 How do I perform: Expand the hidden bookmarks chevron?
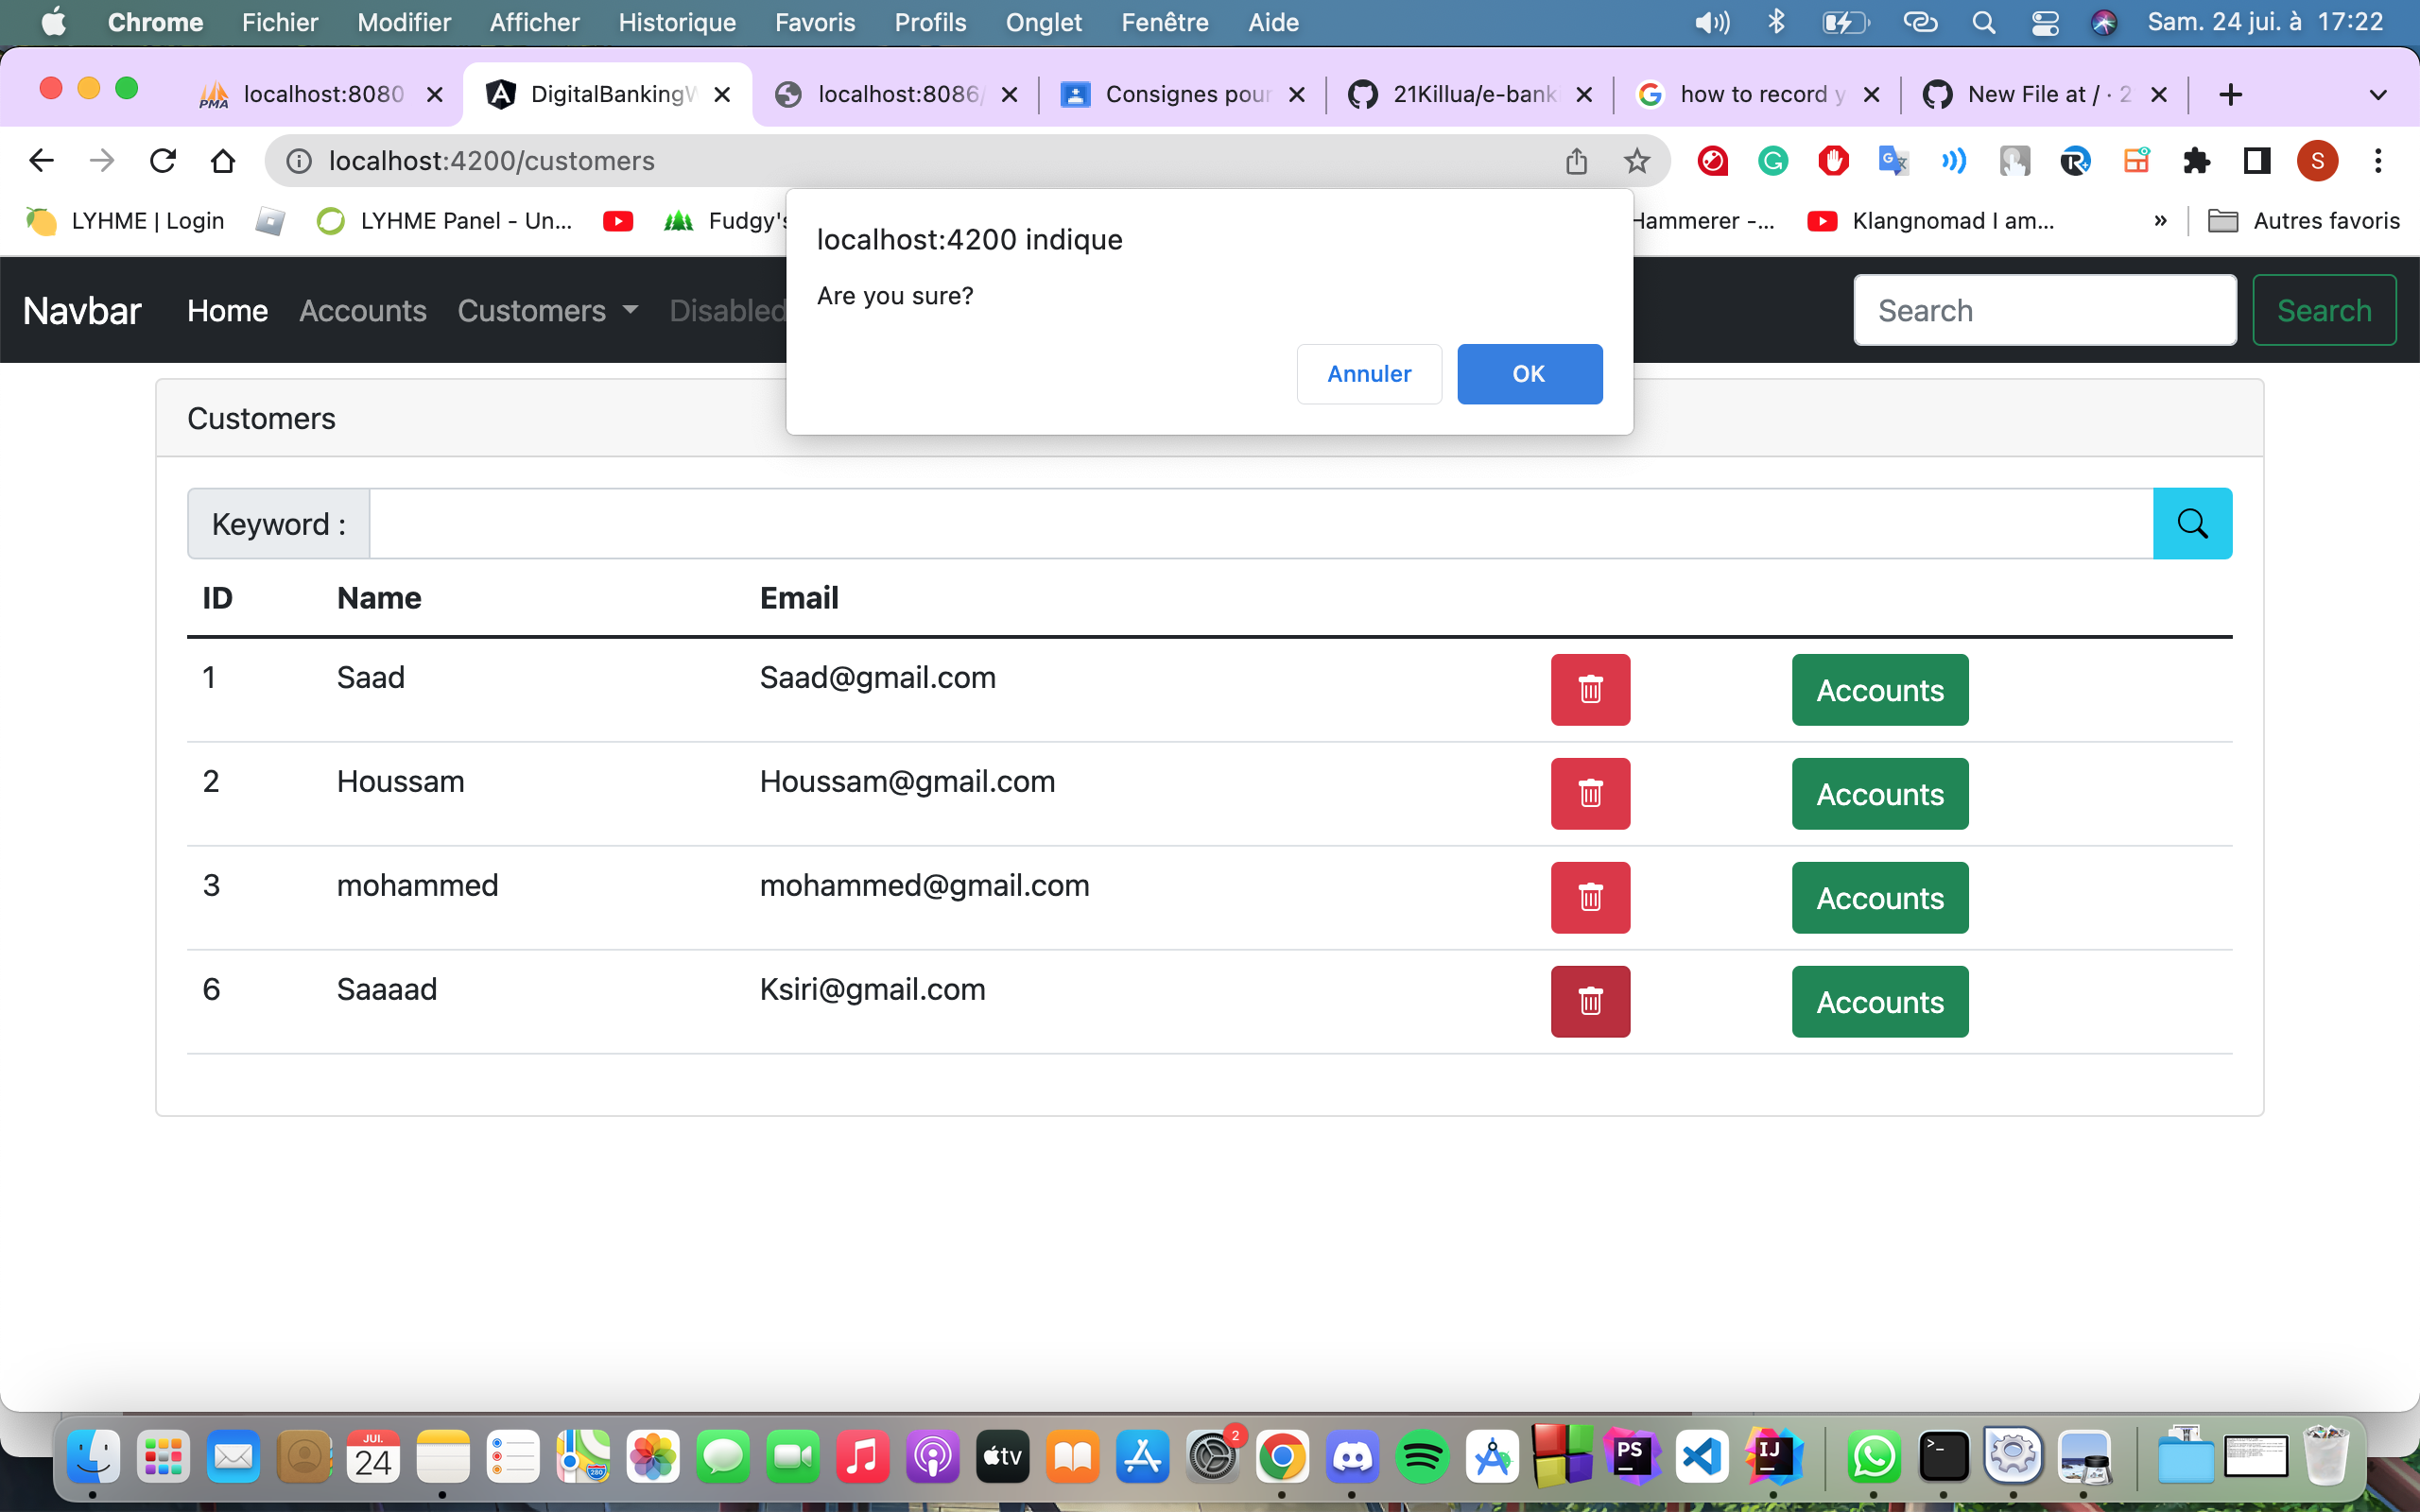pos(2161,221)
